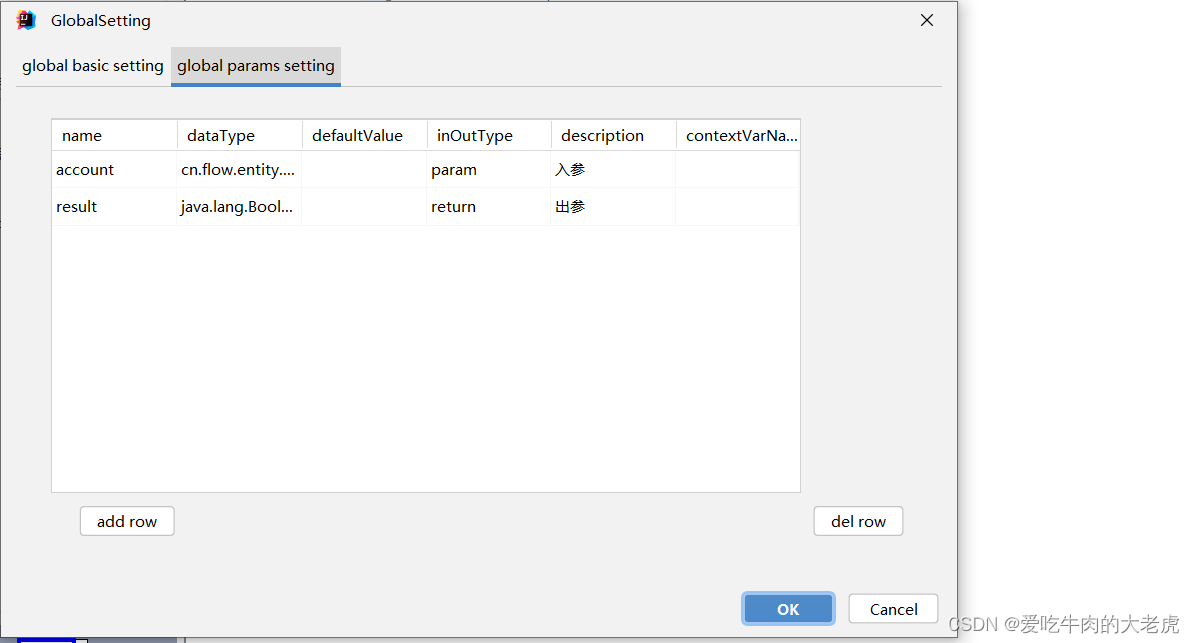Select the global params setting tab
This screenshot has width=1194, height=643.
[x=255, y=65]
